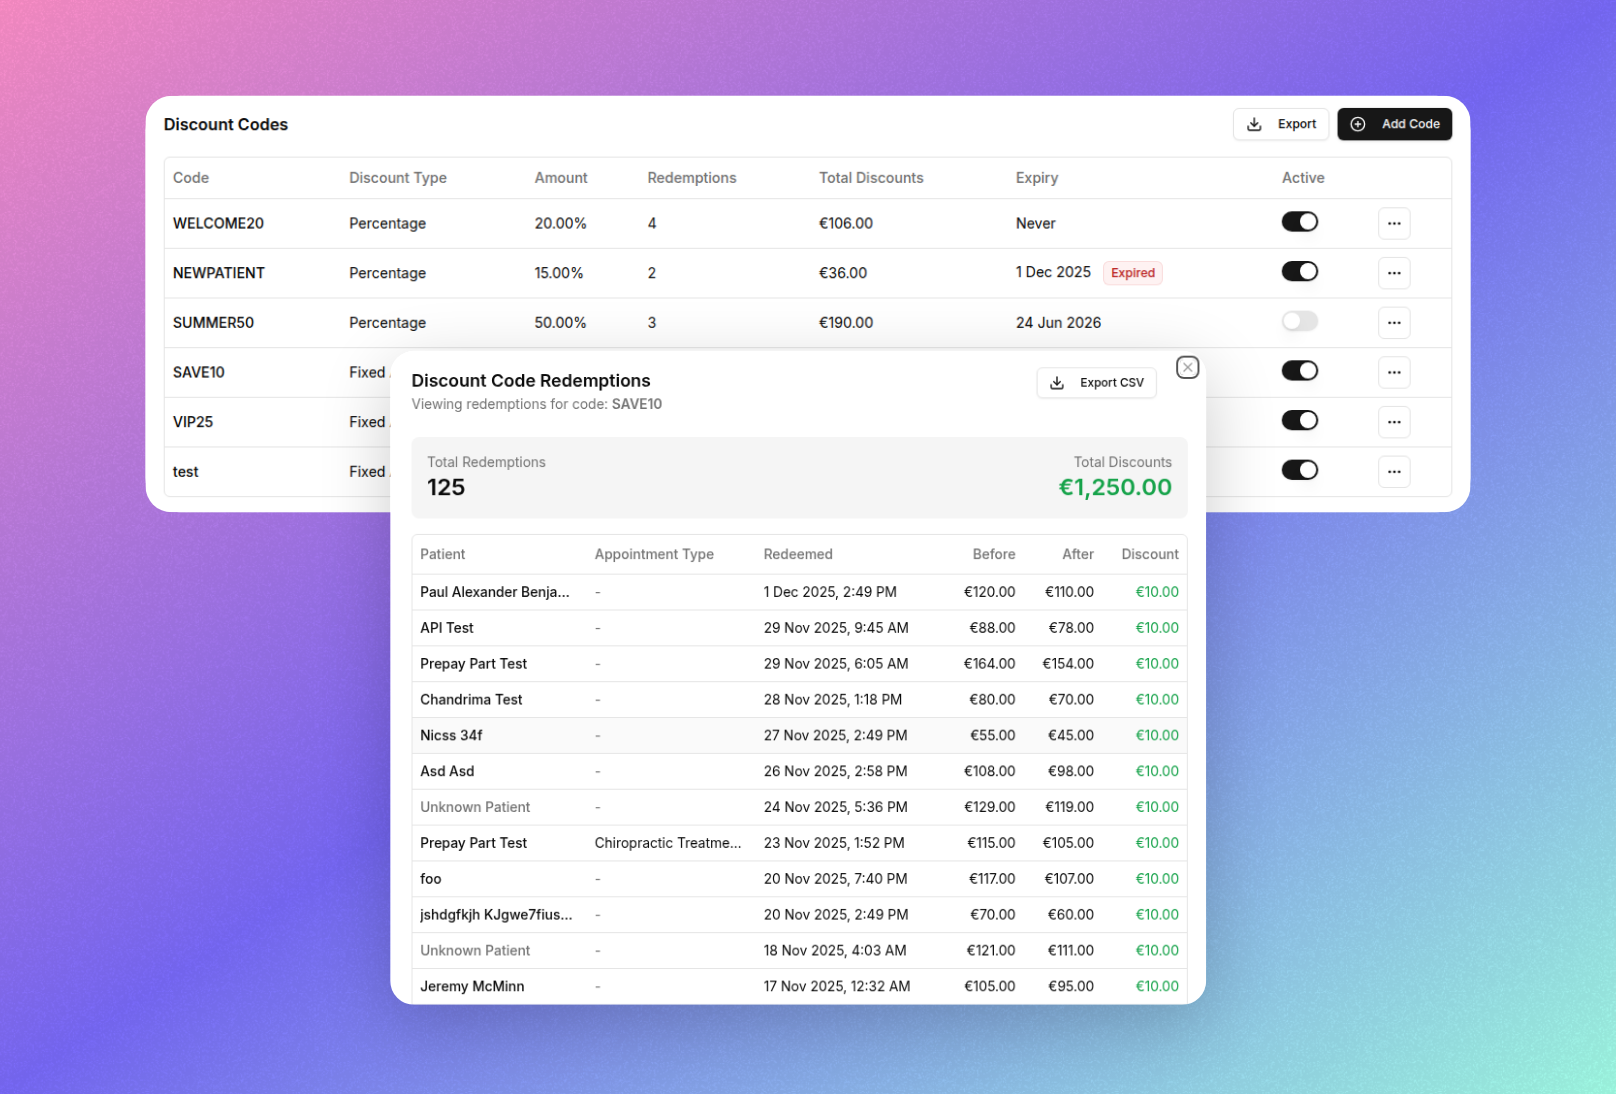Click the Expired badge on NEWPATIENT

(x=1132, y=273)
